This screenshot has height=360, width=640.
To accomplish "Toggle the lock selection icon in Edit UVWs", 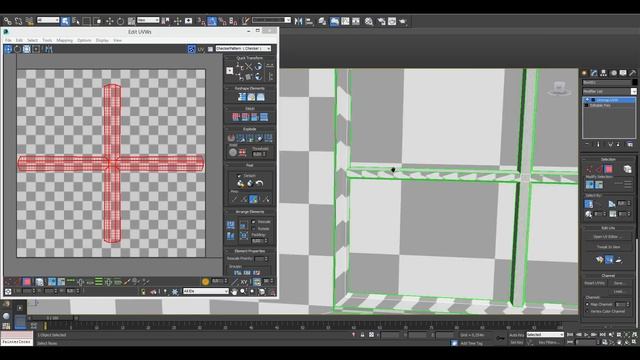I will pos(143,291).
